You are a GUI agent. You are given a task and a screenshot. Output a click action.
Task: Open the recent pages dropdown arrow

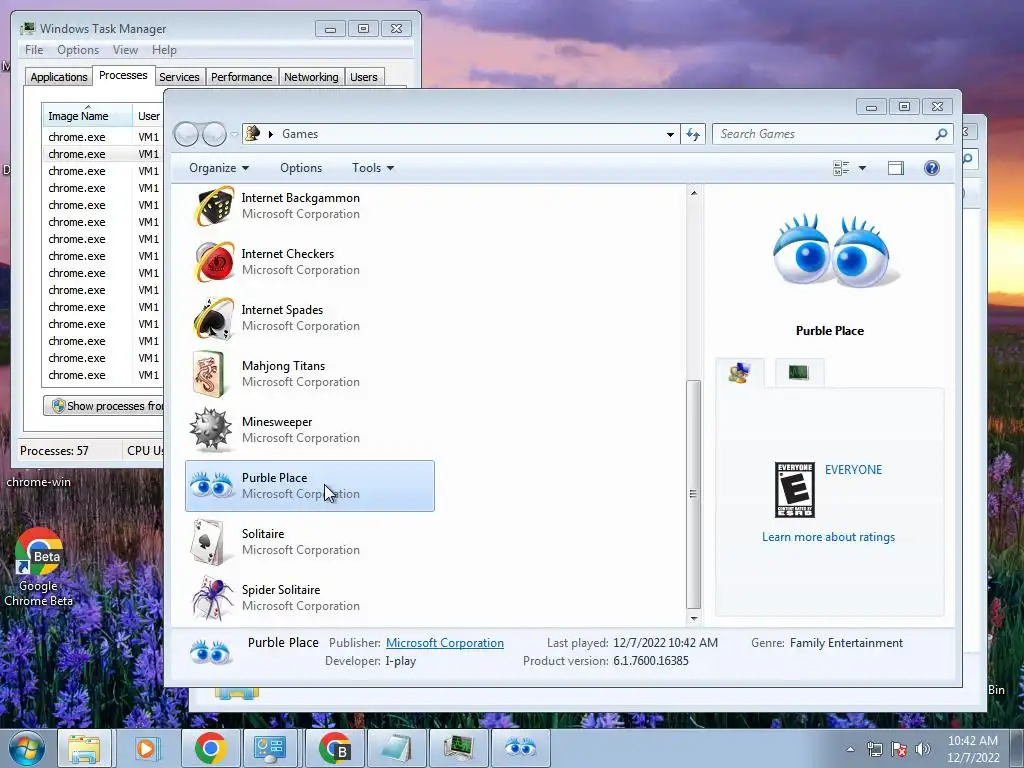(x=234, y=135)
